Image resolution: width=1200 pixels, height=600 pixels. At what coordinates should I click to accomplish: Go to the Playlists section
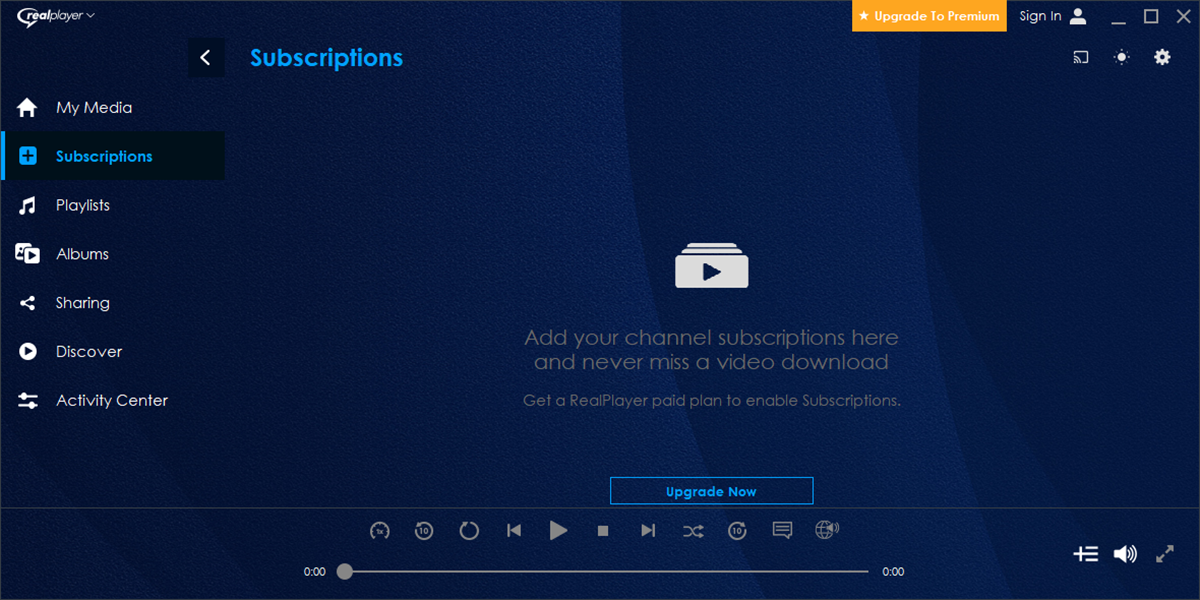pyautogui.click(x=82, y=205)
